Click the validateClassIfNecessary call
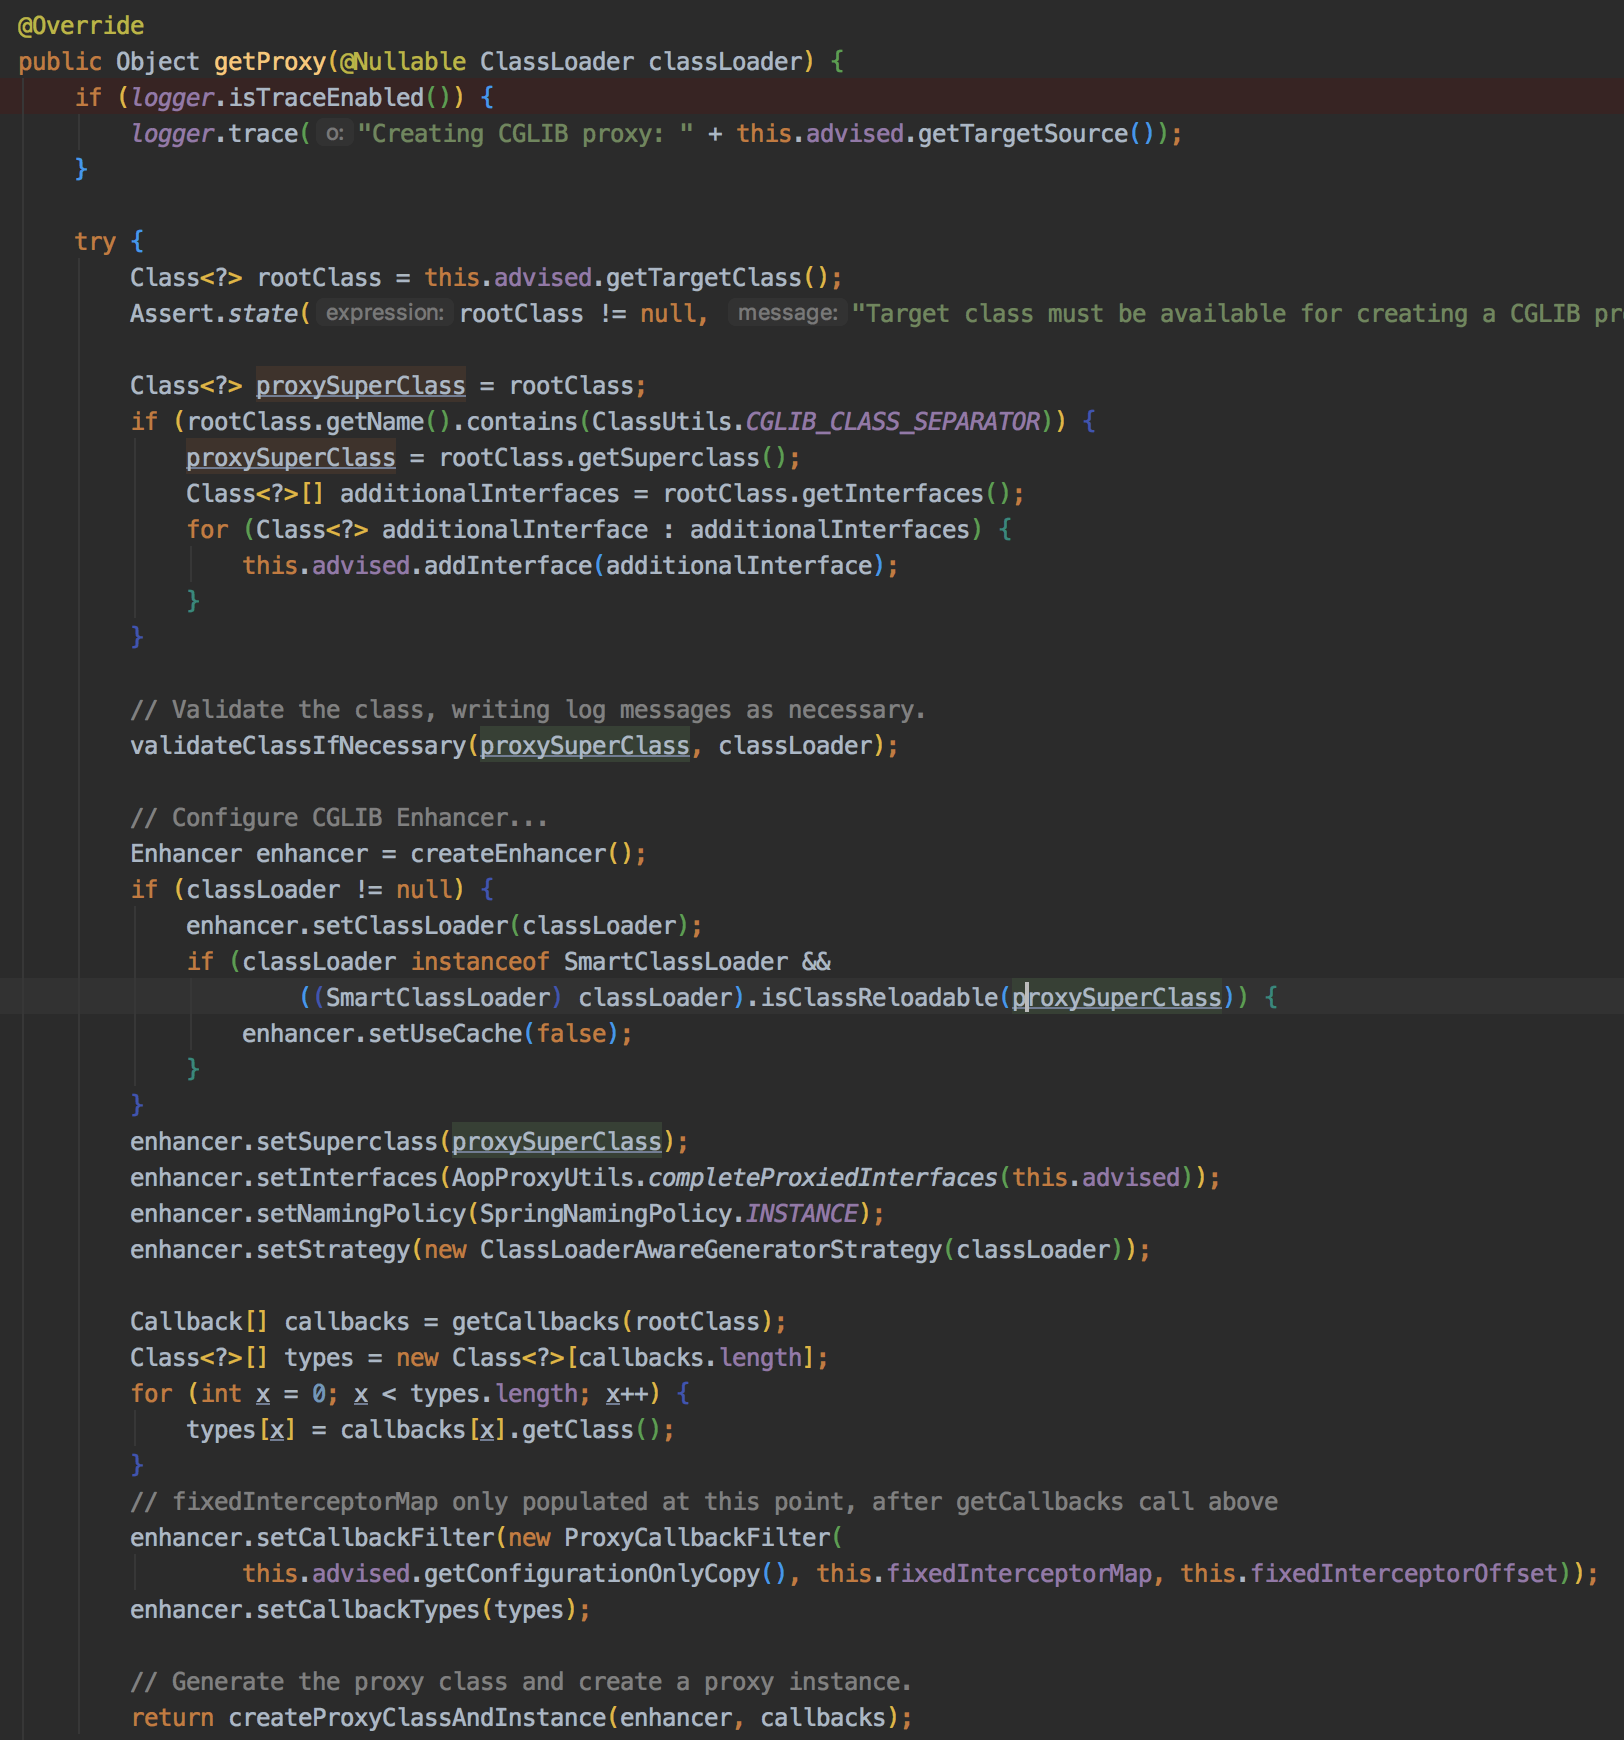1624x1740 pixels. coord(298,745)
